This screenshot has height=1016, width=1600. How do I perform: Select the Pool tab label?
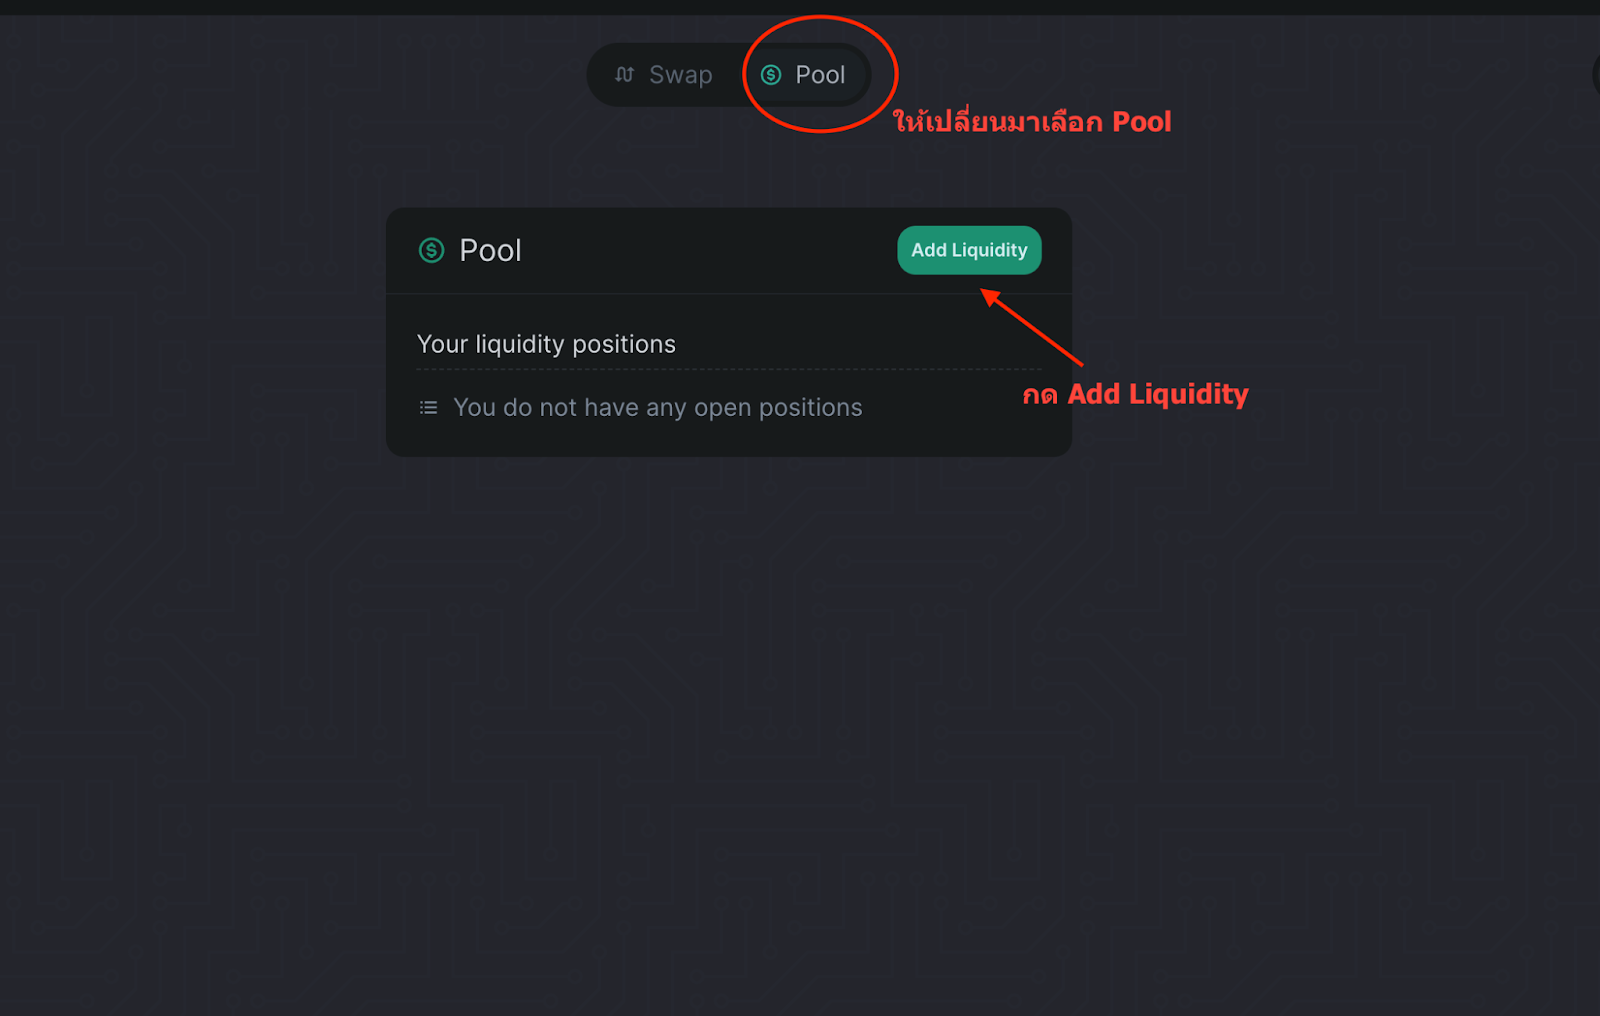(820, 75)
